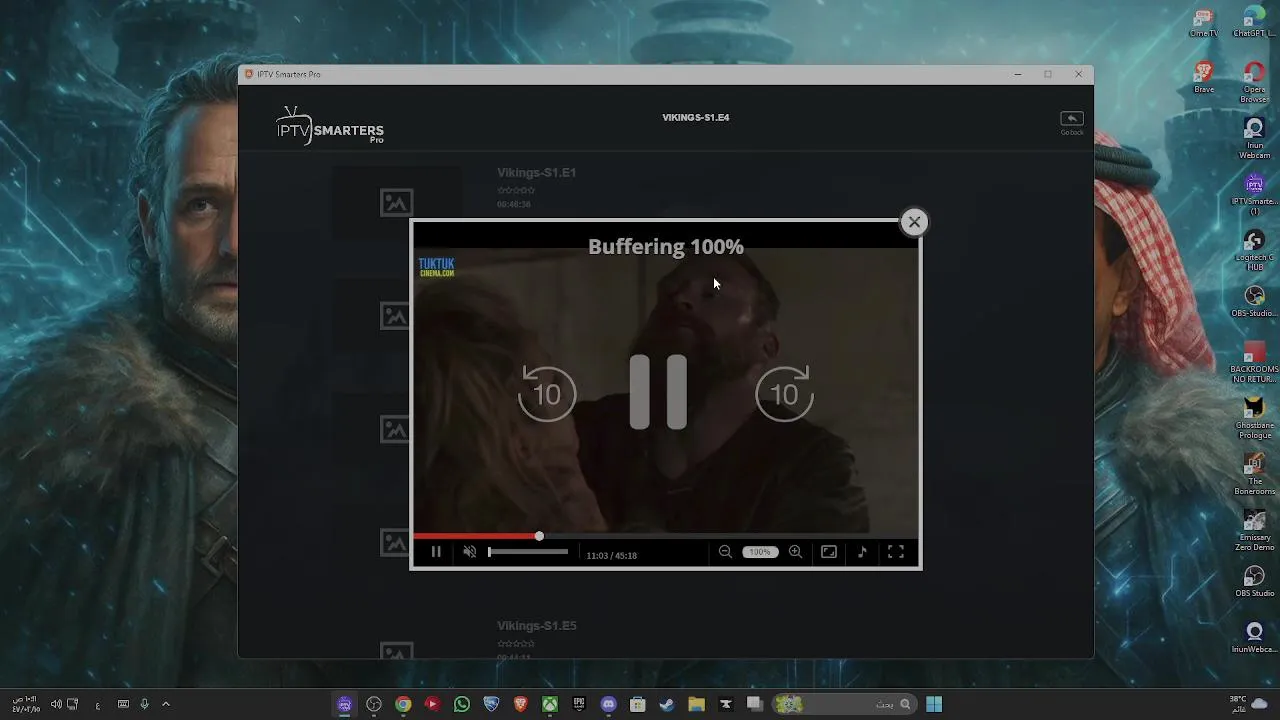Open the Ghostbane Prologue desktop shortcut
The height and width of the screenshot is (720, 1280).
pyautogui.click(x=1254, y=418)
